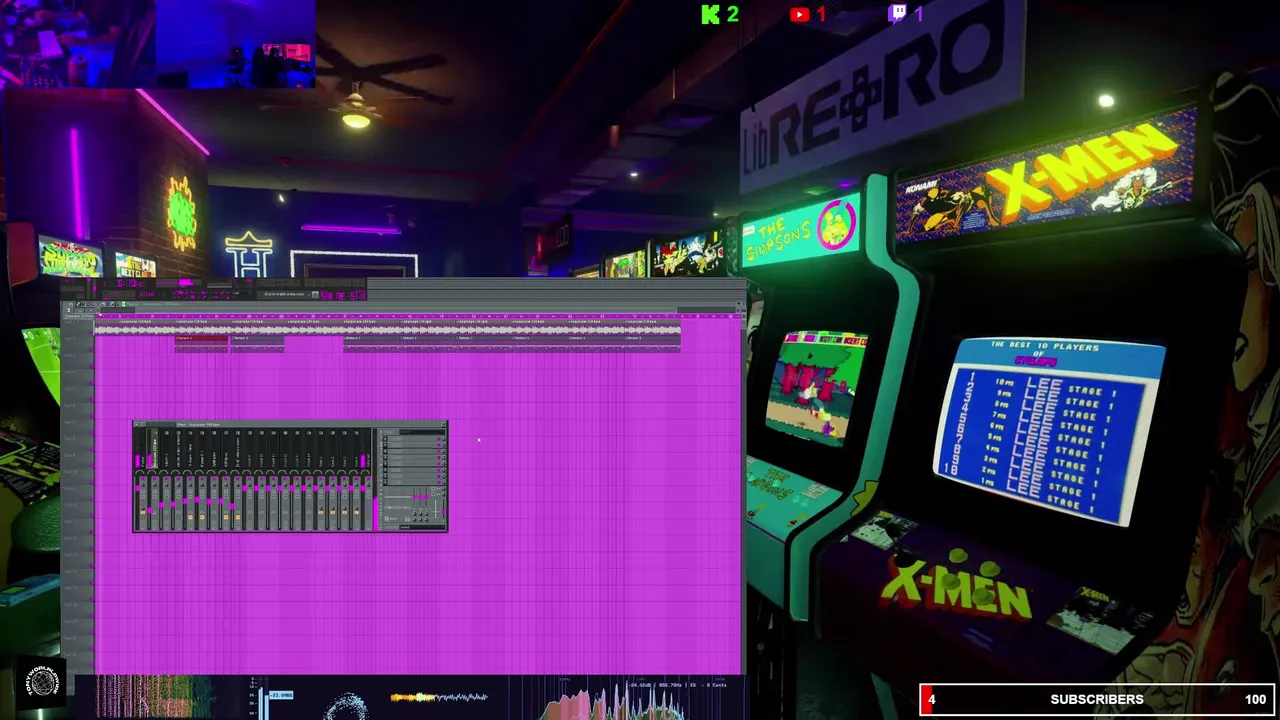Screen dimensions: 1280x720
Task: Close the mixer window
Action: (x=443, y=425)
